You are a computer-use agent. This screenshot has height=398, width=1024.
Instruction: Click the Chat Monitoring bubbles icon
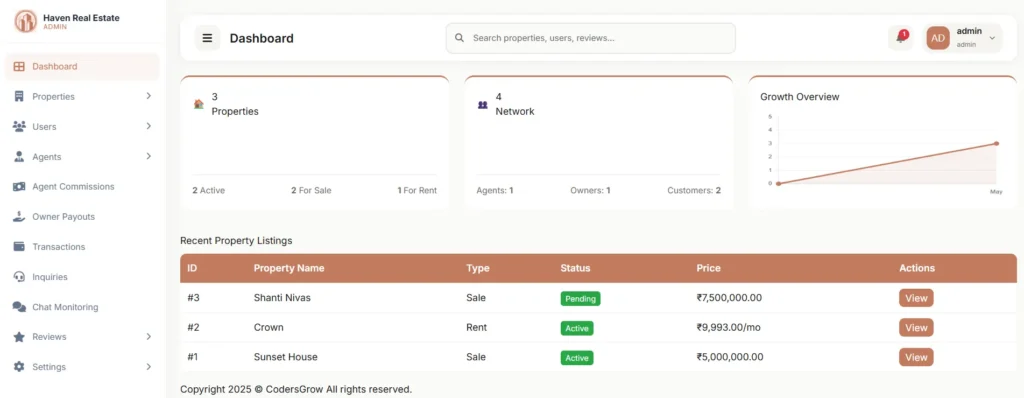click(19, 307)
